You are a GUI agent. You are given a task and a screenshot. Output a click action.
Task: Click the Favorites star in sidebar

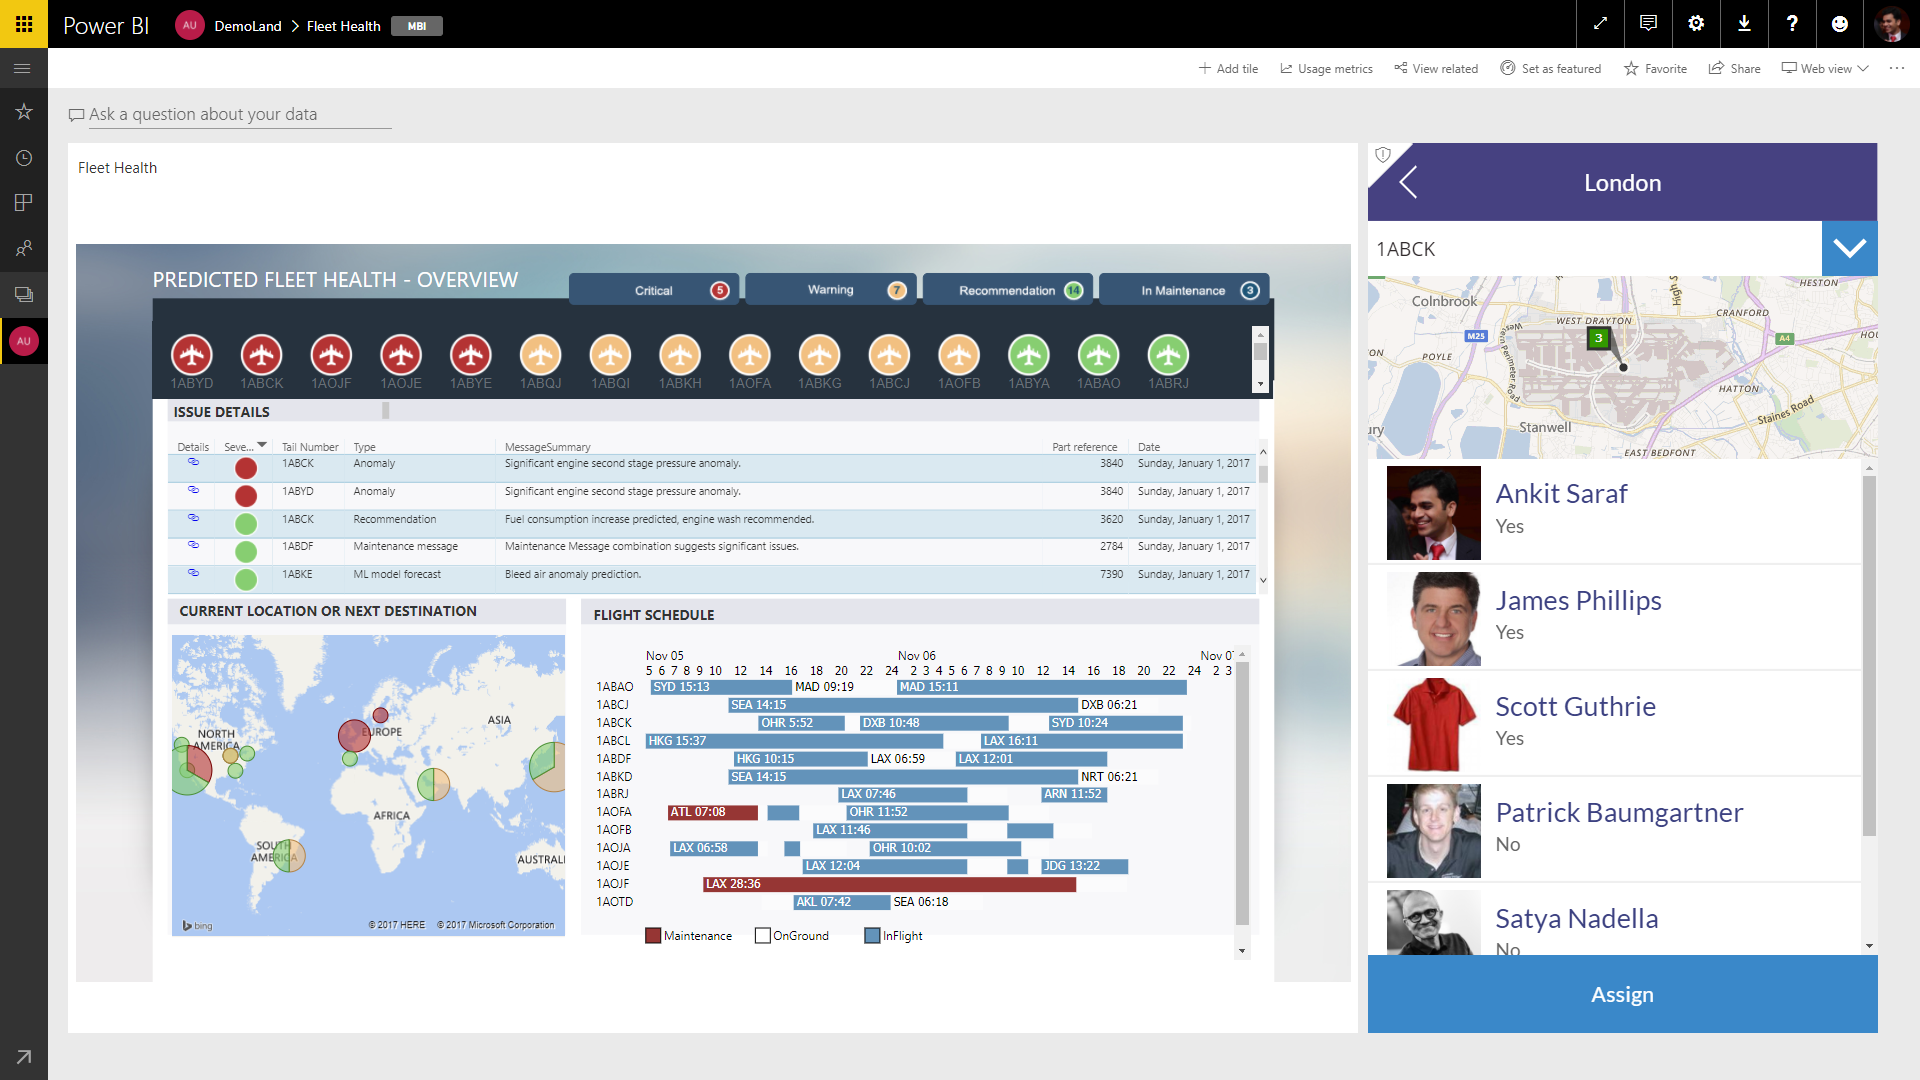click(24, 112)
